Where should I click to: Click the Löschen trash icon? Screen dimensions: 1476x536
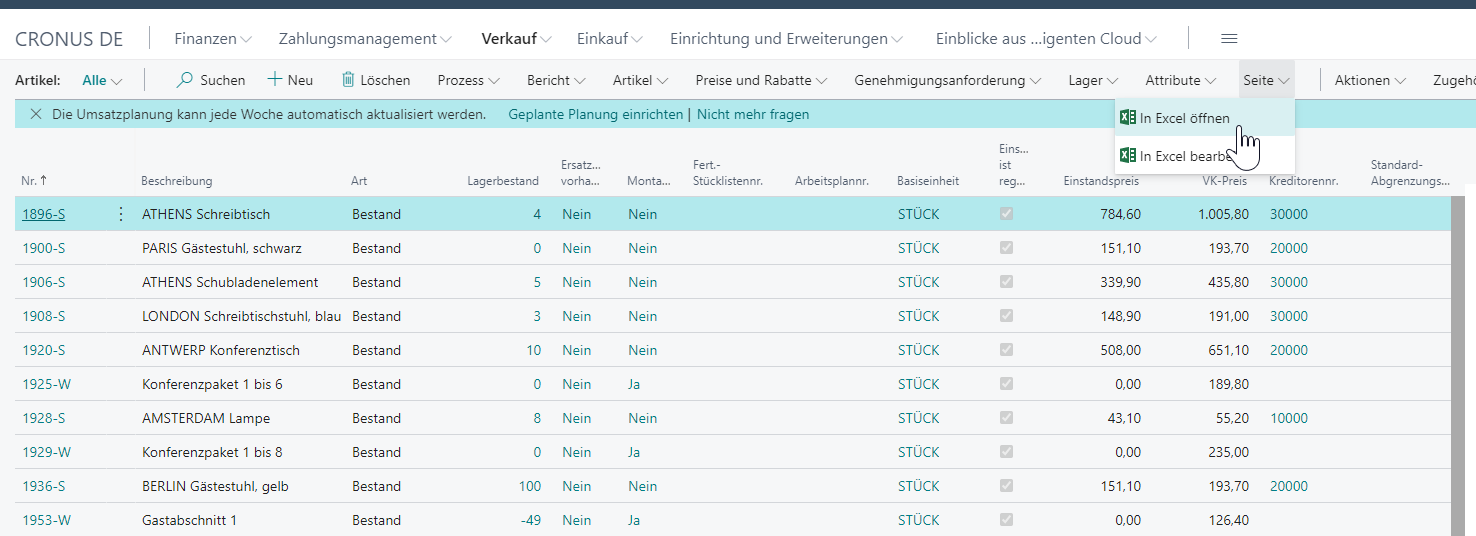point(348,80)
